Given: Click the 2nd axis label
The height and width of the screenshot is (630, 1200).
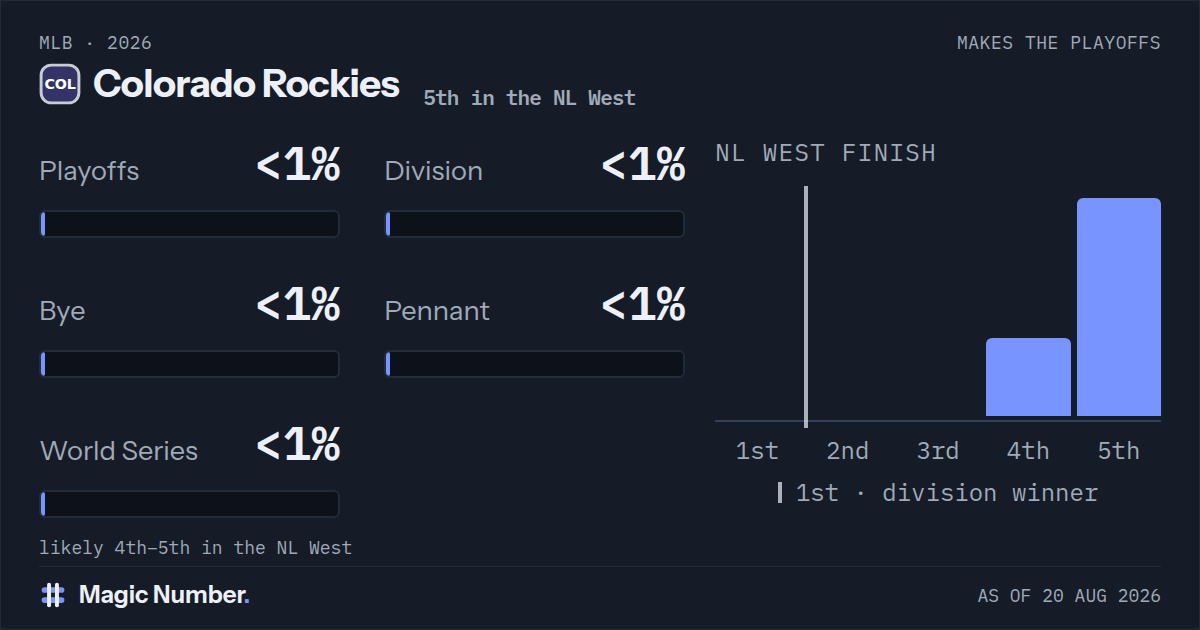Looking at the screenshot, I should point(847,451).
